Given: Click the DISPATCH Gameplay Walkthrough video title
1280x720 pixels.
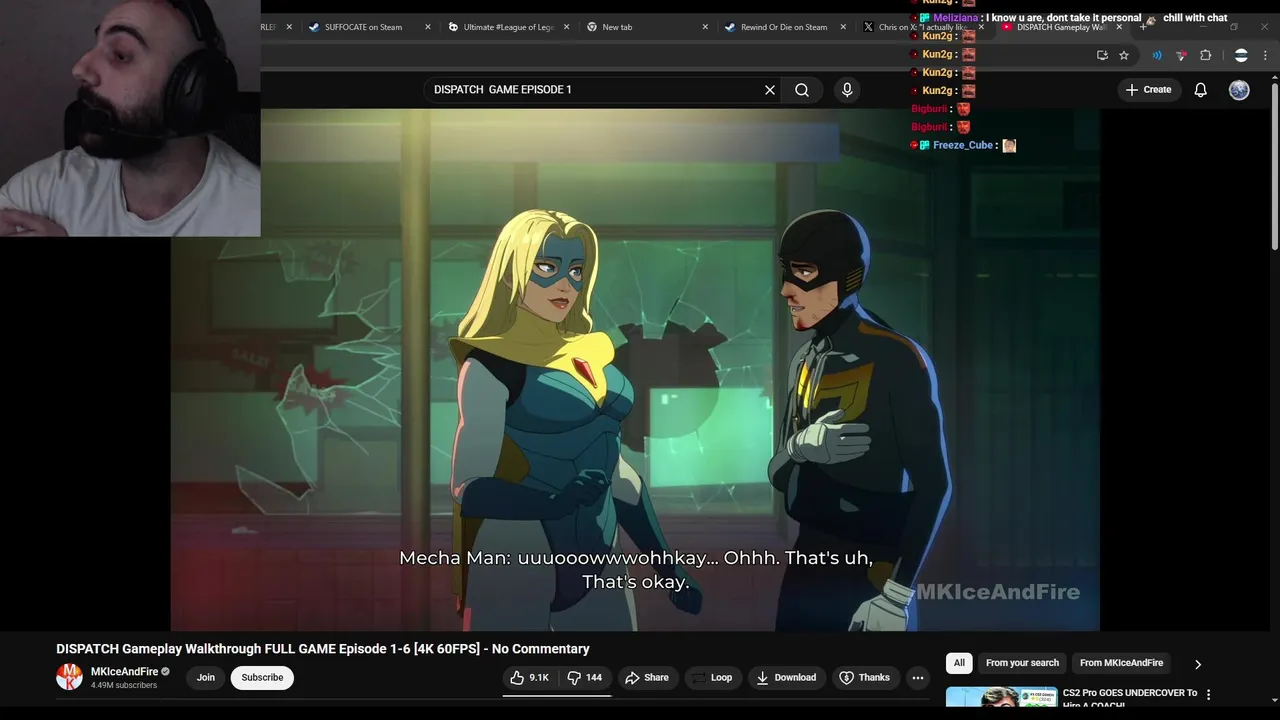Looking at the screenshot, I should 323,649.
